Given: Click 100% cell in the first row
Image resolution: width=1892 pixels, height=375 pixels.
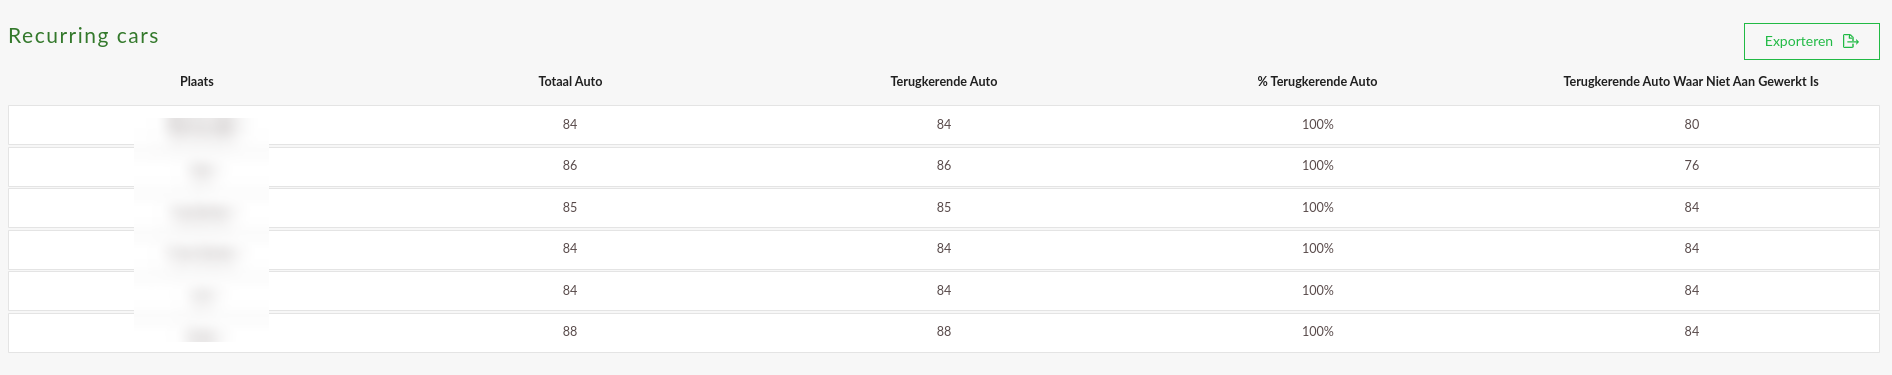Looking at the screenshot, I should [1317, 125].
